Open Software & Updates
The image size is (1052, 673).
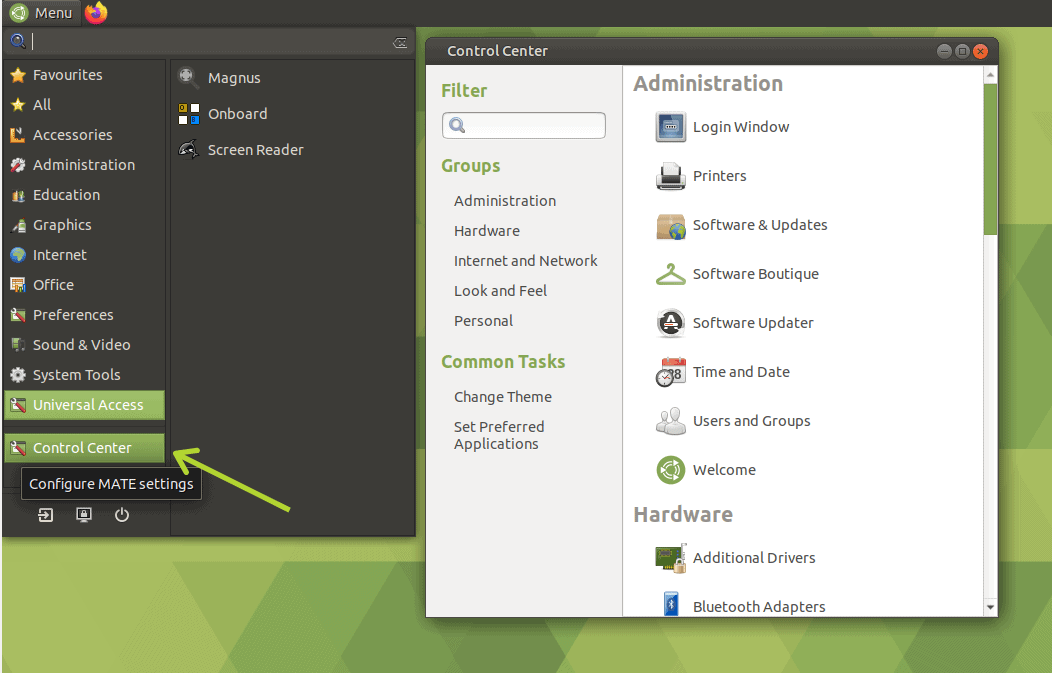click(760, 225)
